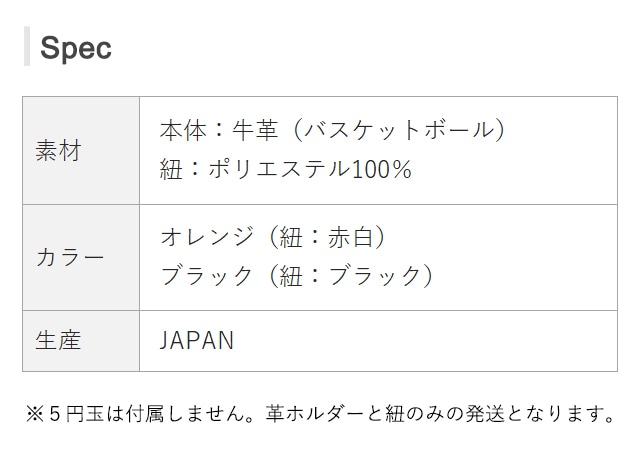Viewport: 640px width, 471px height.
Task: Click the ブラック（紐：ブラック） color line
Action: [296, 276]
